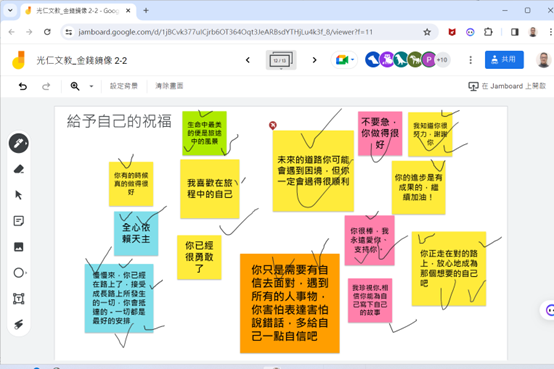
Task: Open the Google Meet dropdown
Action: (344, 60)
